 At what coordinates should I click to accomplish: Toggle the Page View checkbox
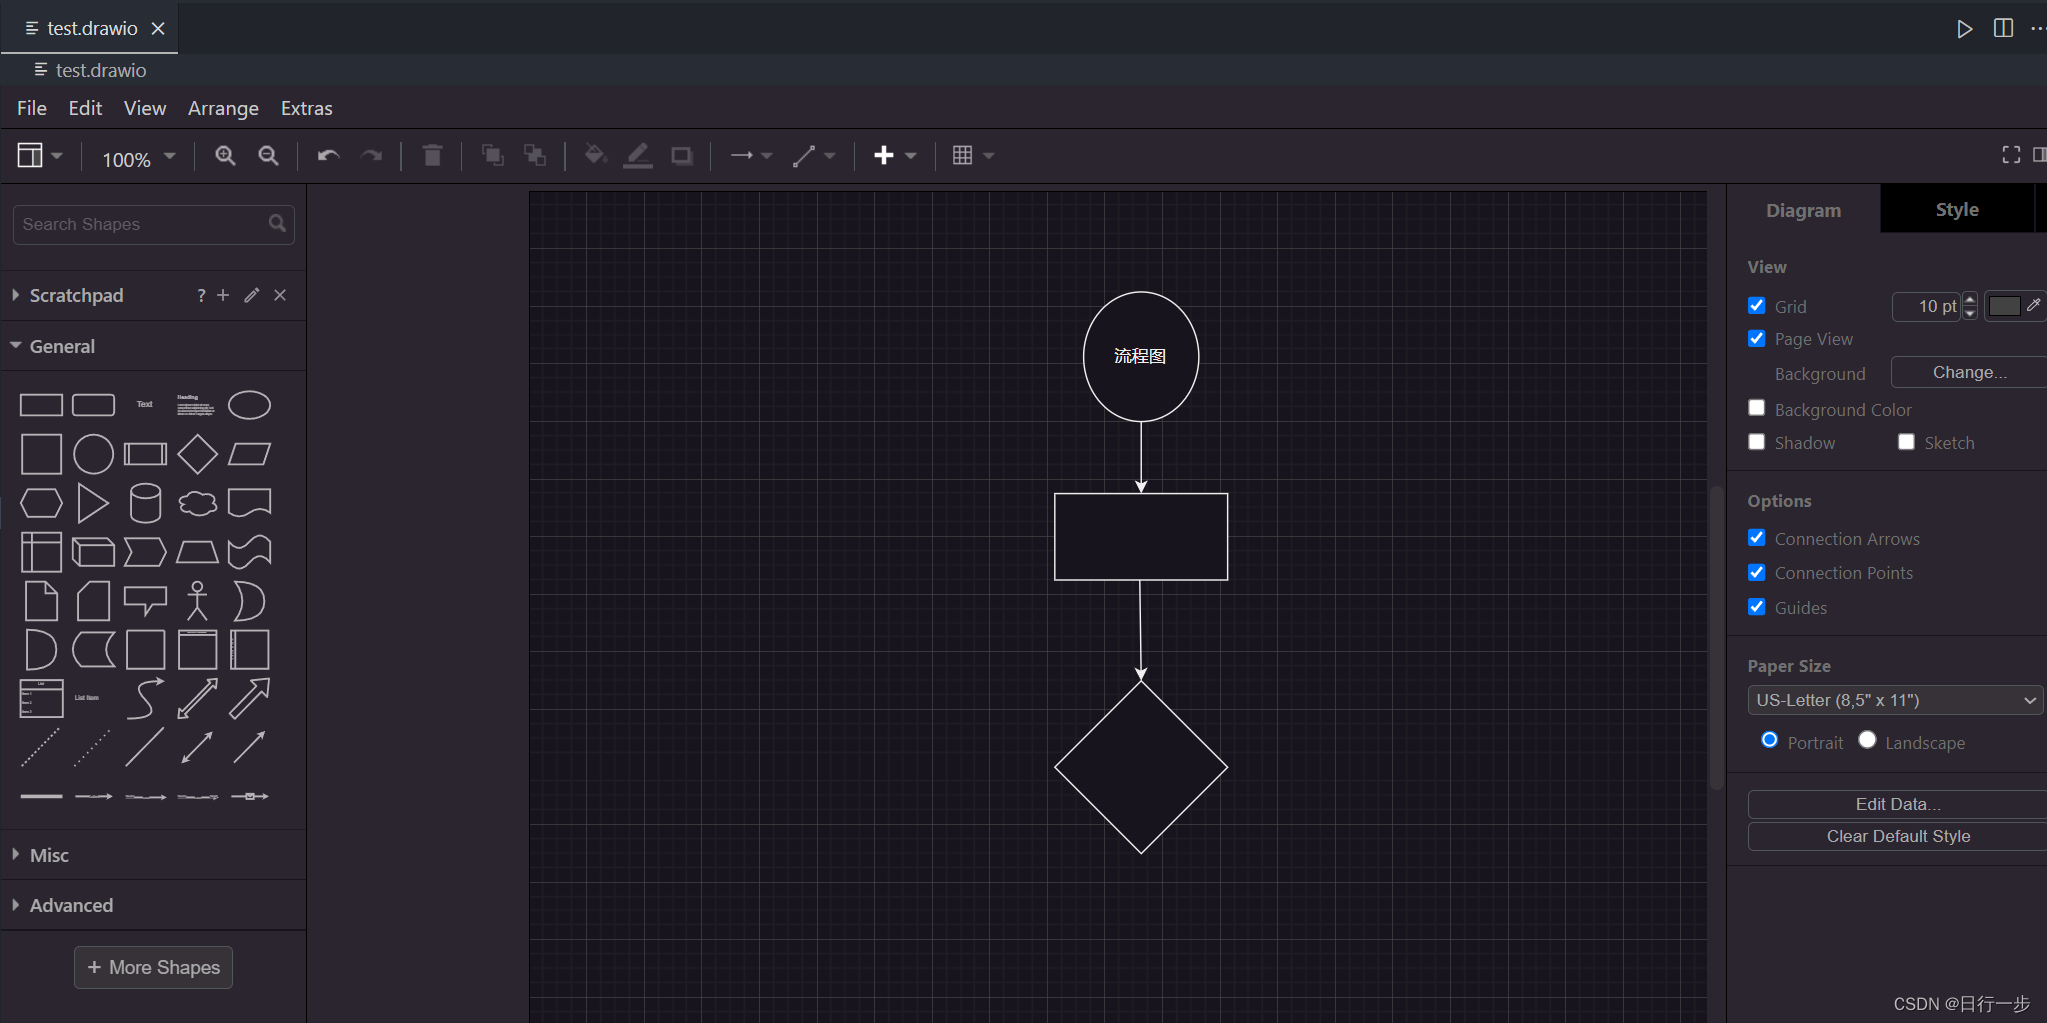coord(1757,339)
